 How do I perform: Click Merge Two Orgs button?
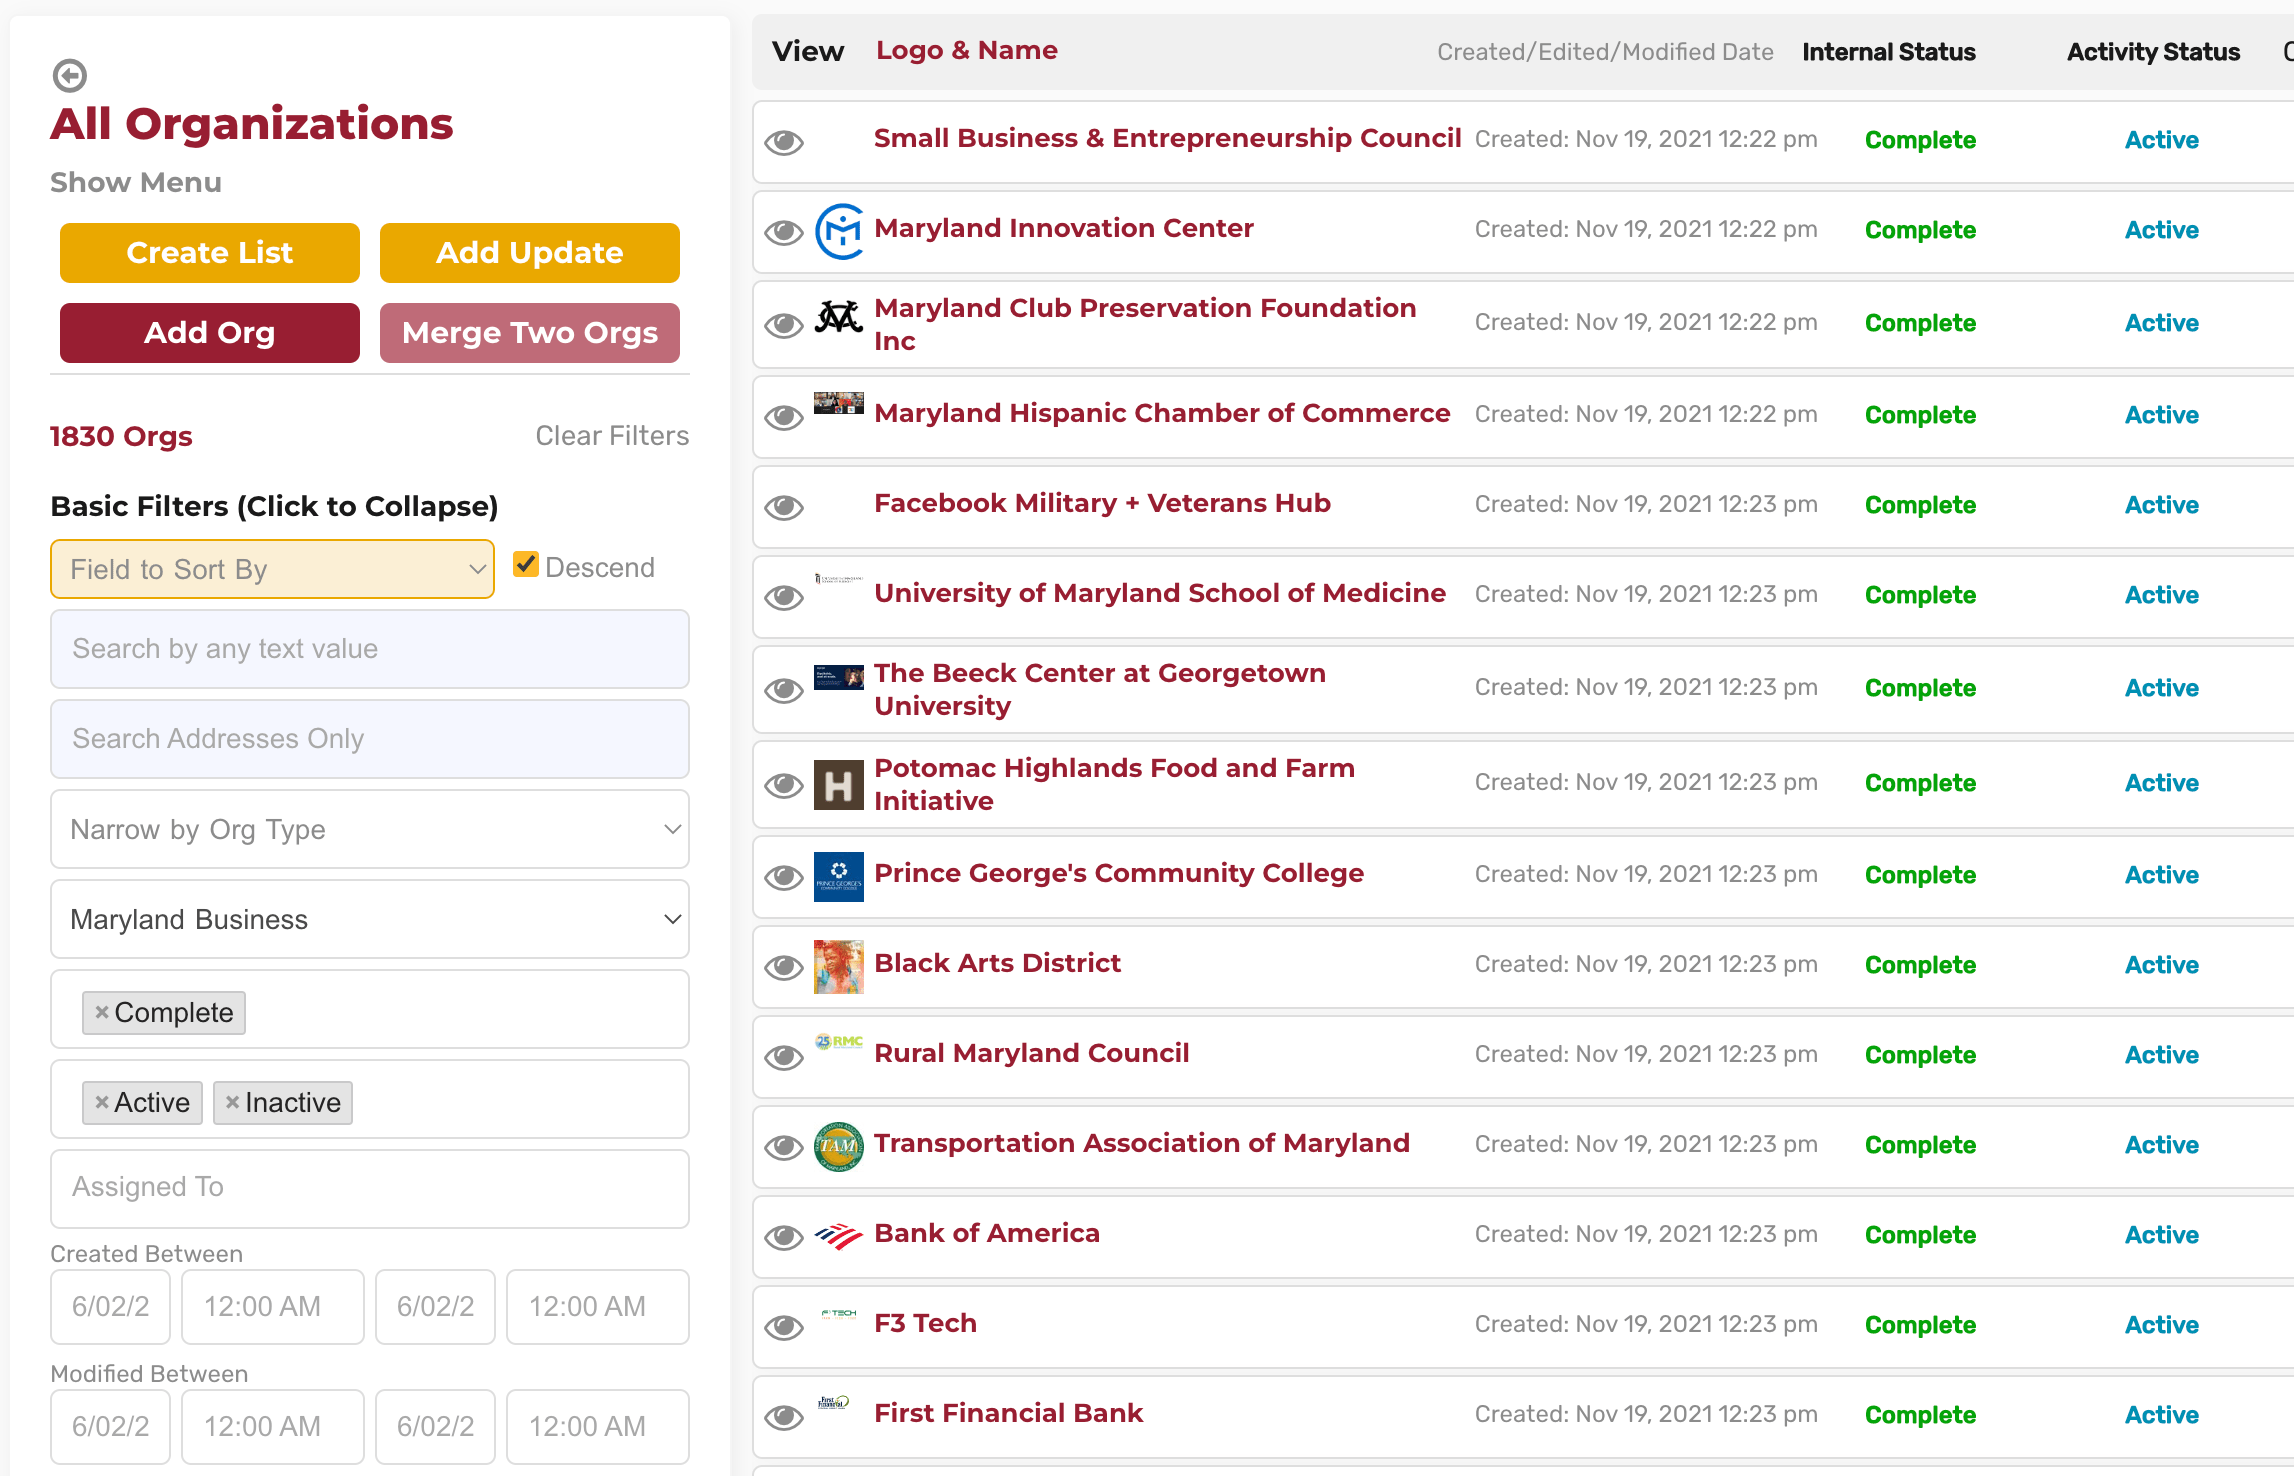[x=530, y=333]
